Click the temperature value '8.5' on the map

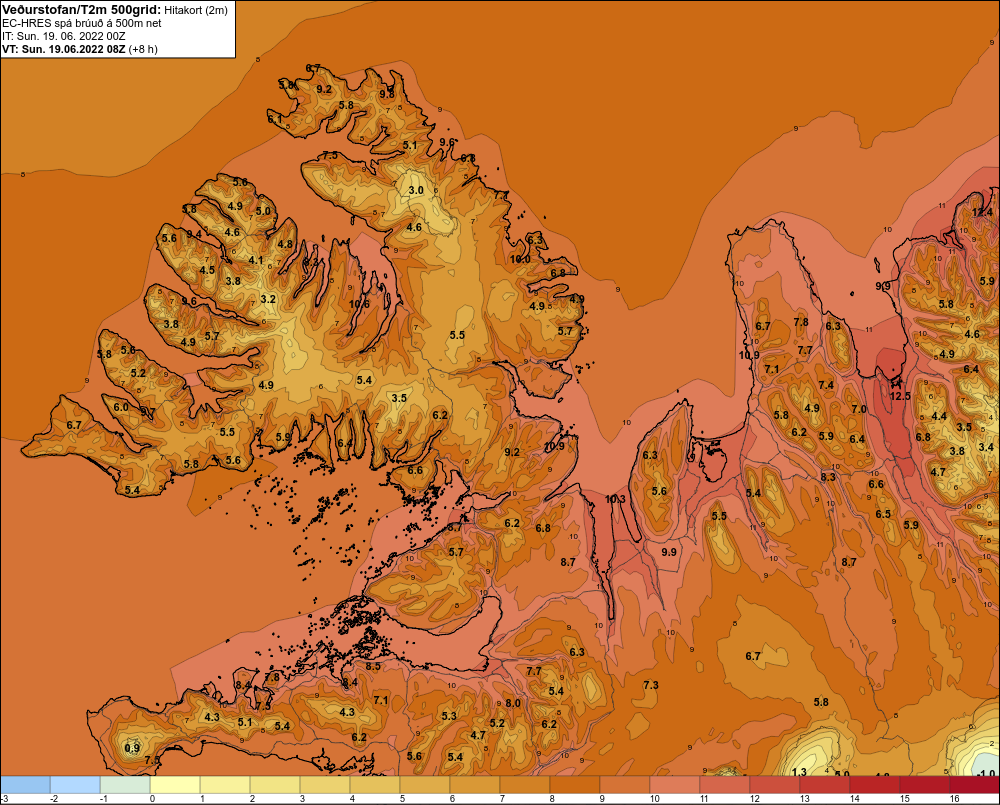(372, 666)
